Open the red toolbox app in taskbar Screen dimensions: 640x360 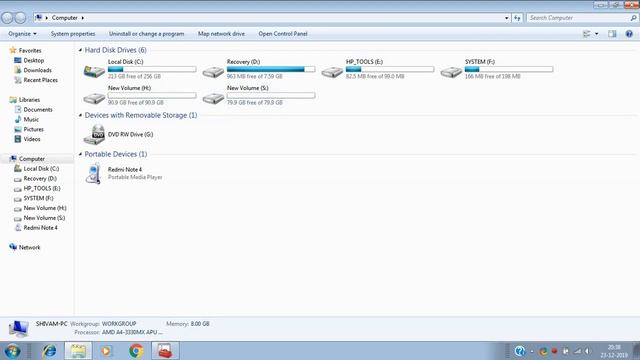pyautogui.click(x=165, y=351)
